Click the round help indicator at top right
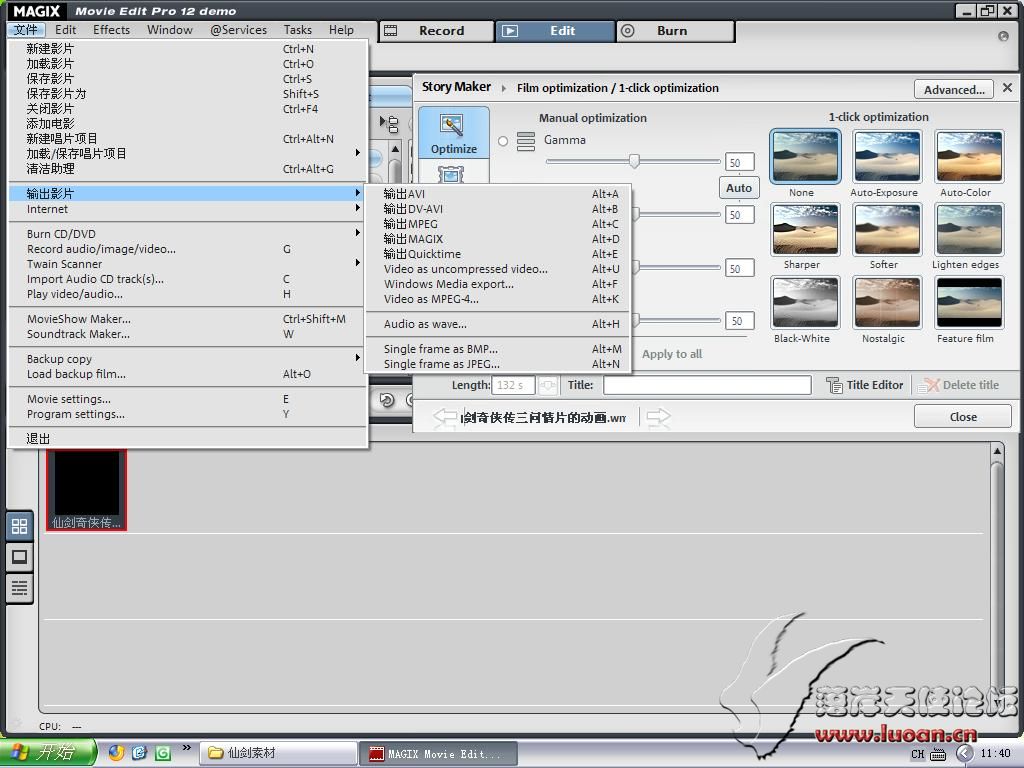 1004,36
